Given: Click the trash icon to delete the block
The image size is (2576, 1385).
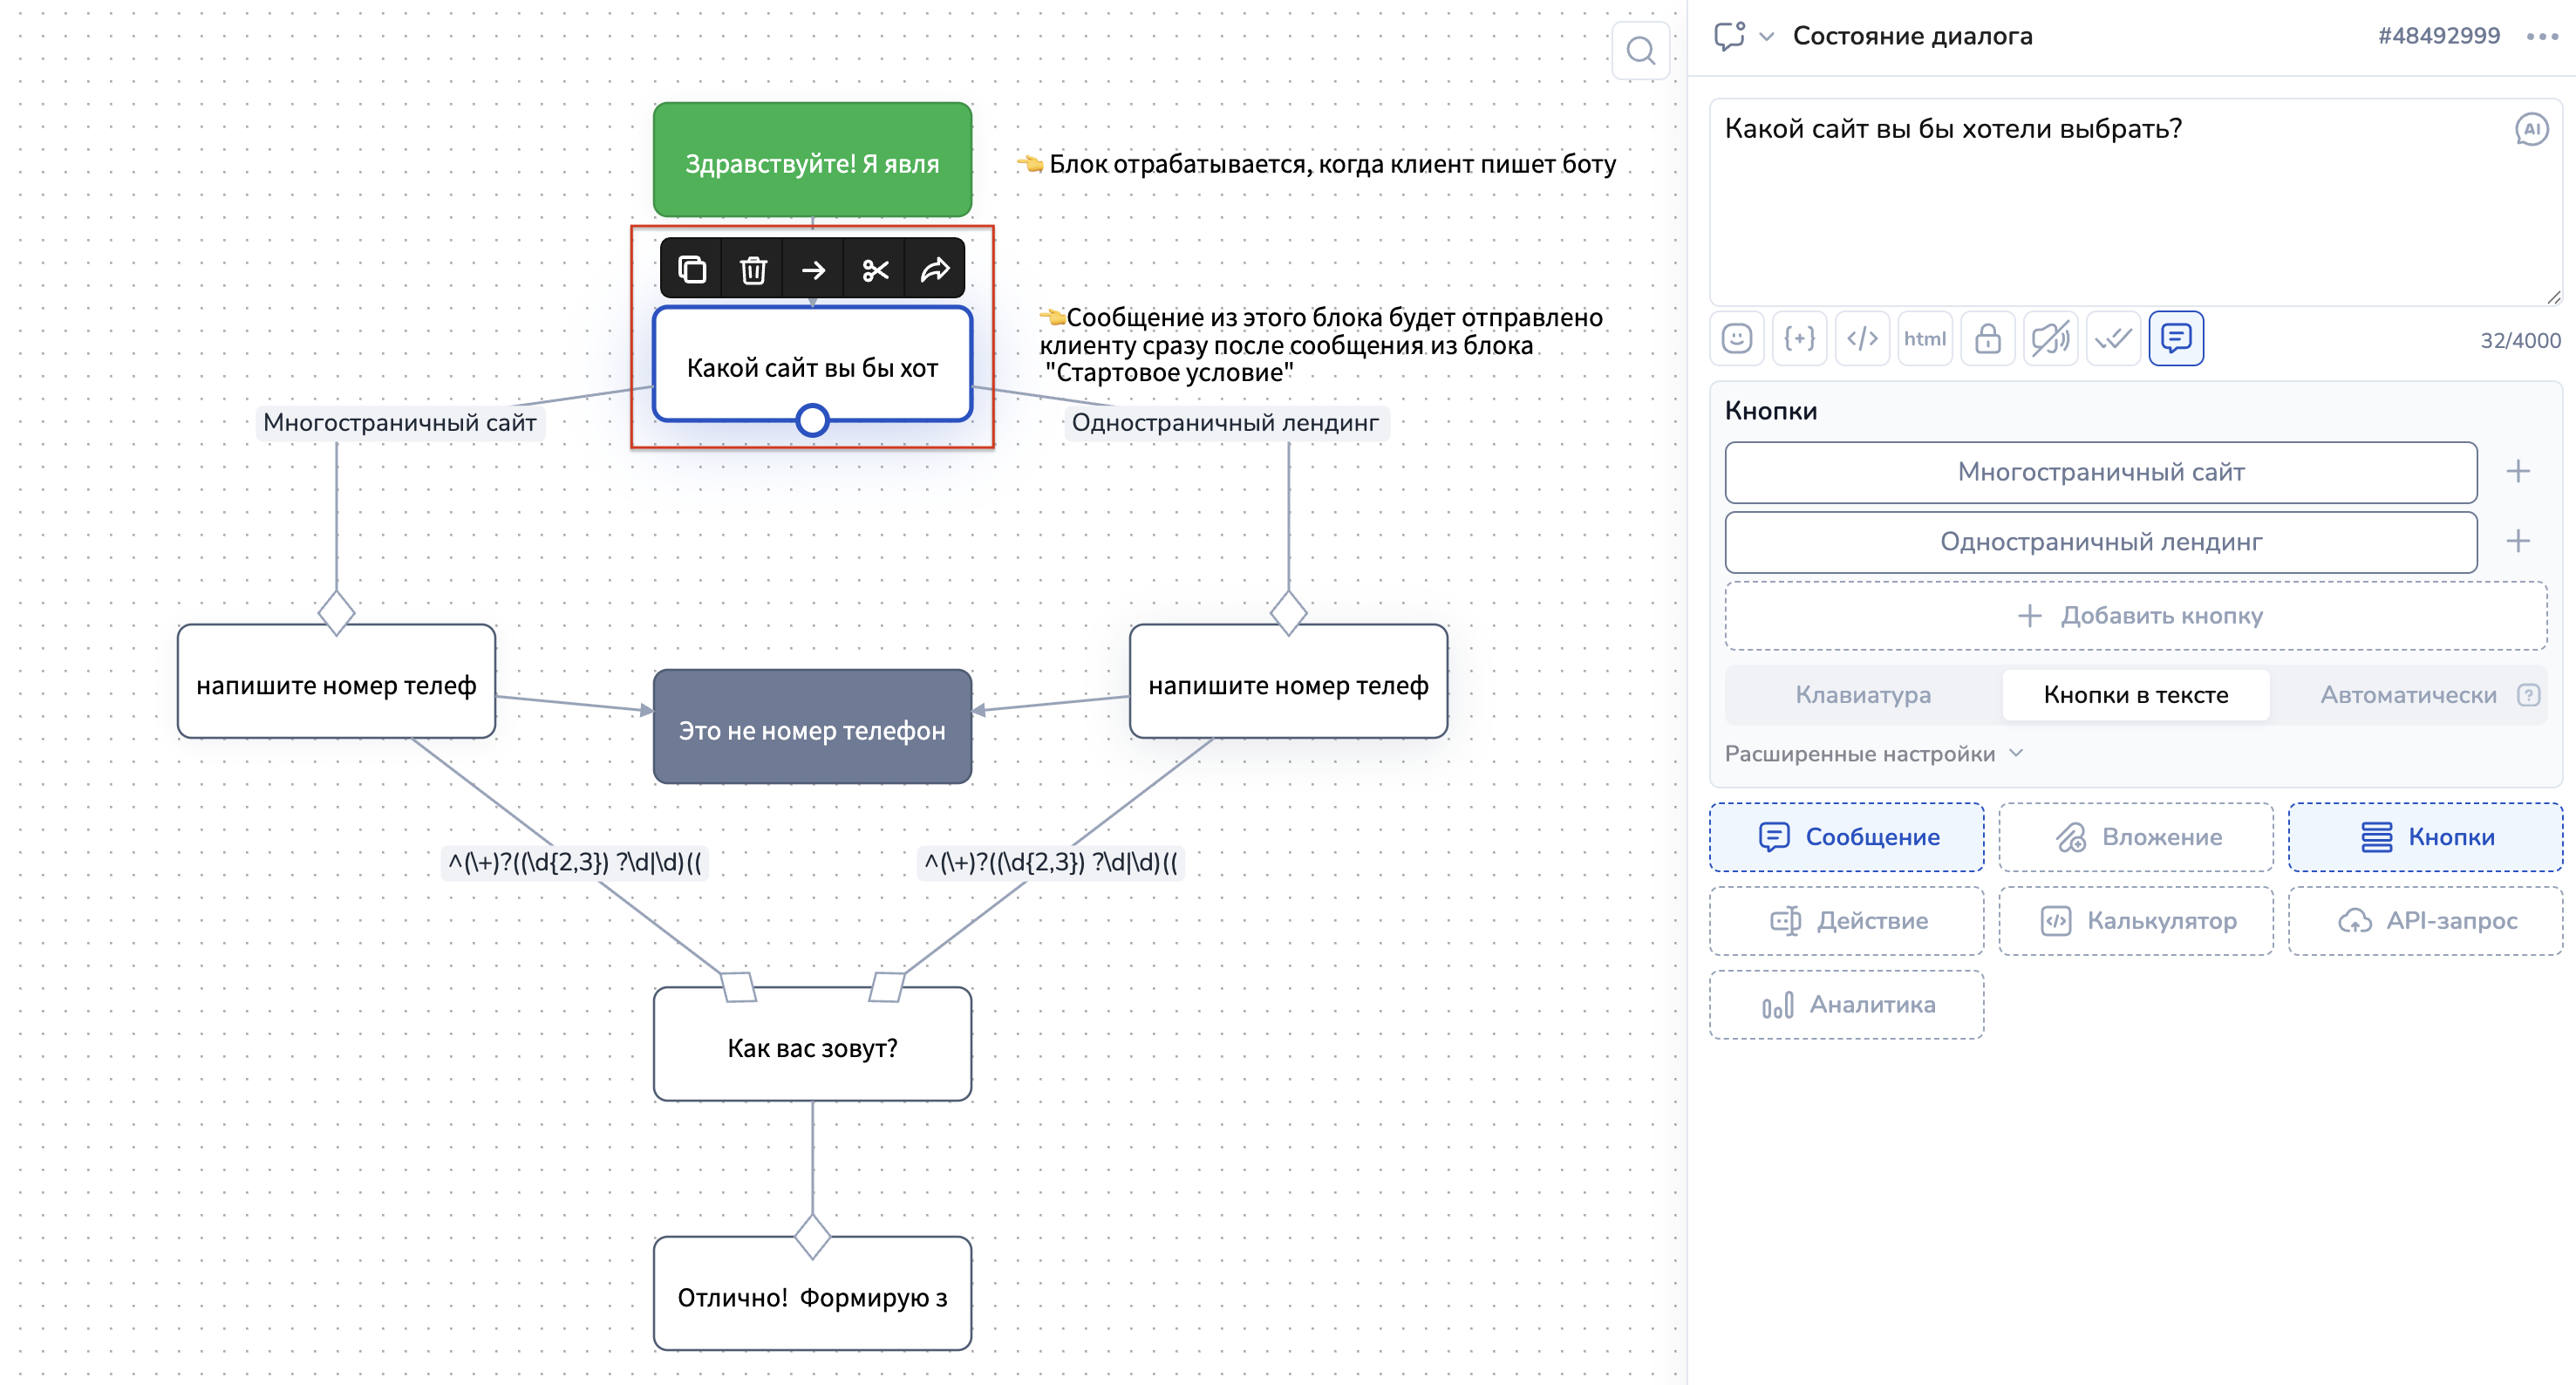Looking at the screenshot, I should [x=753, y=270].
